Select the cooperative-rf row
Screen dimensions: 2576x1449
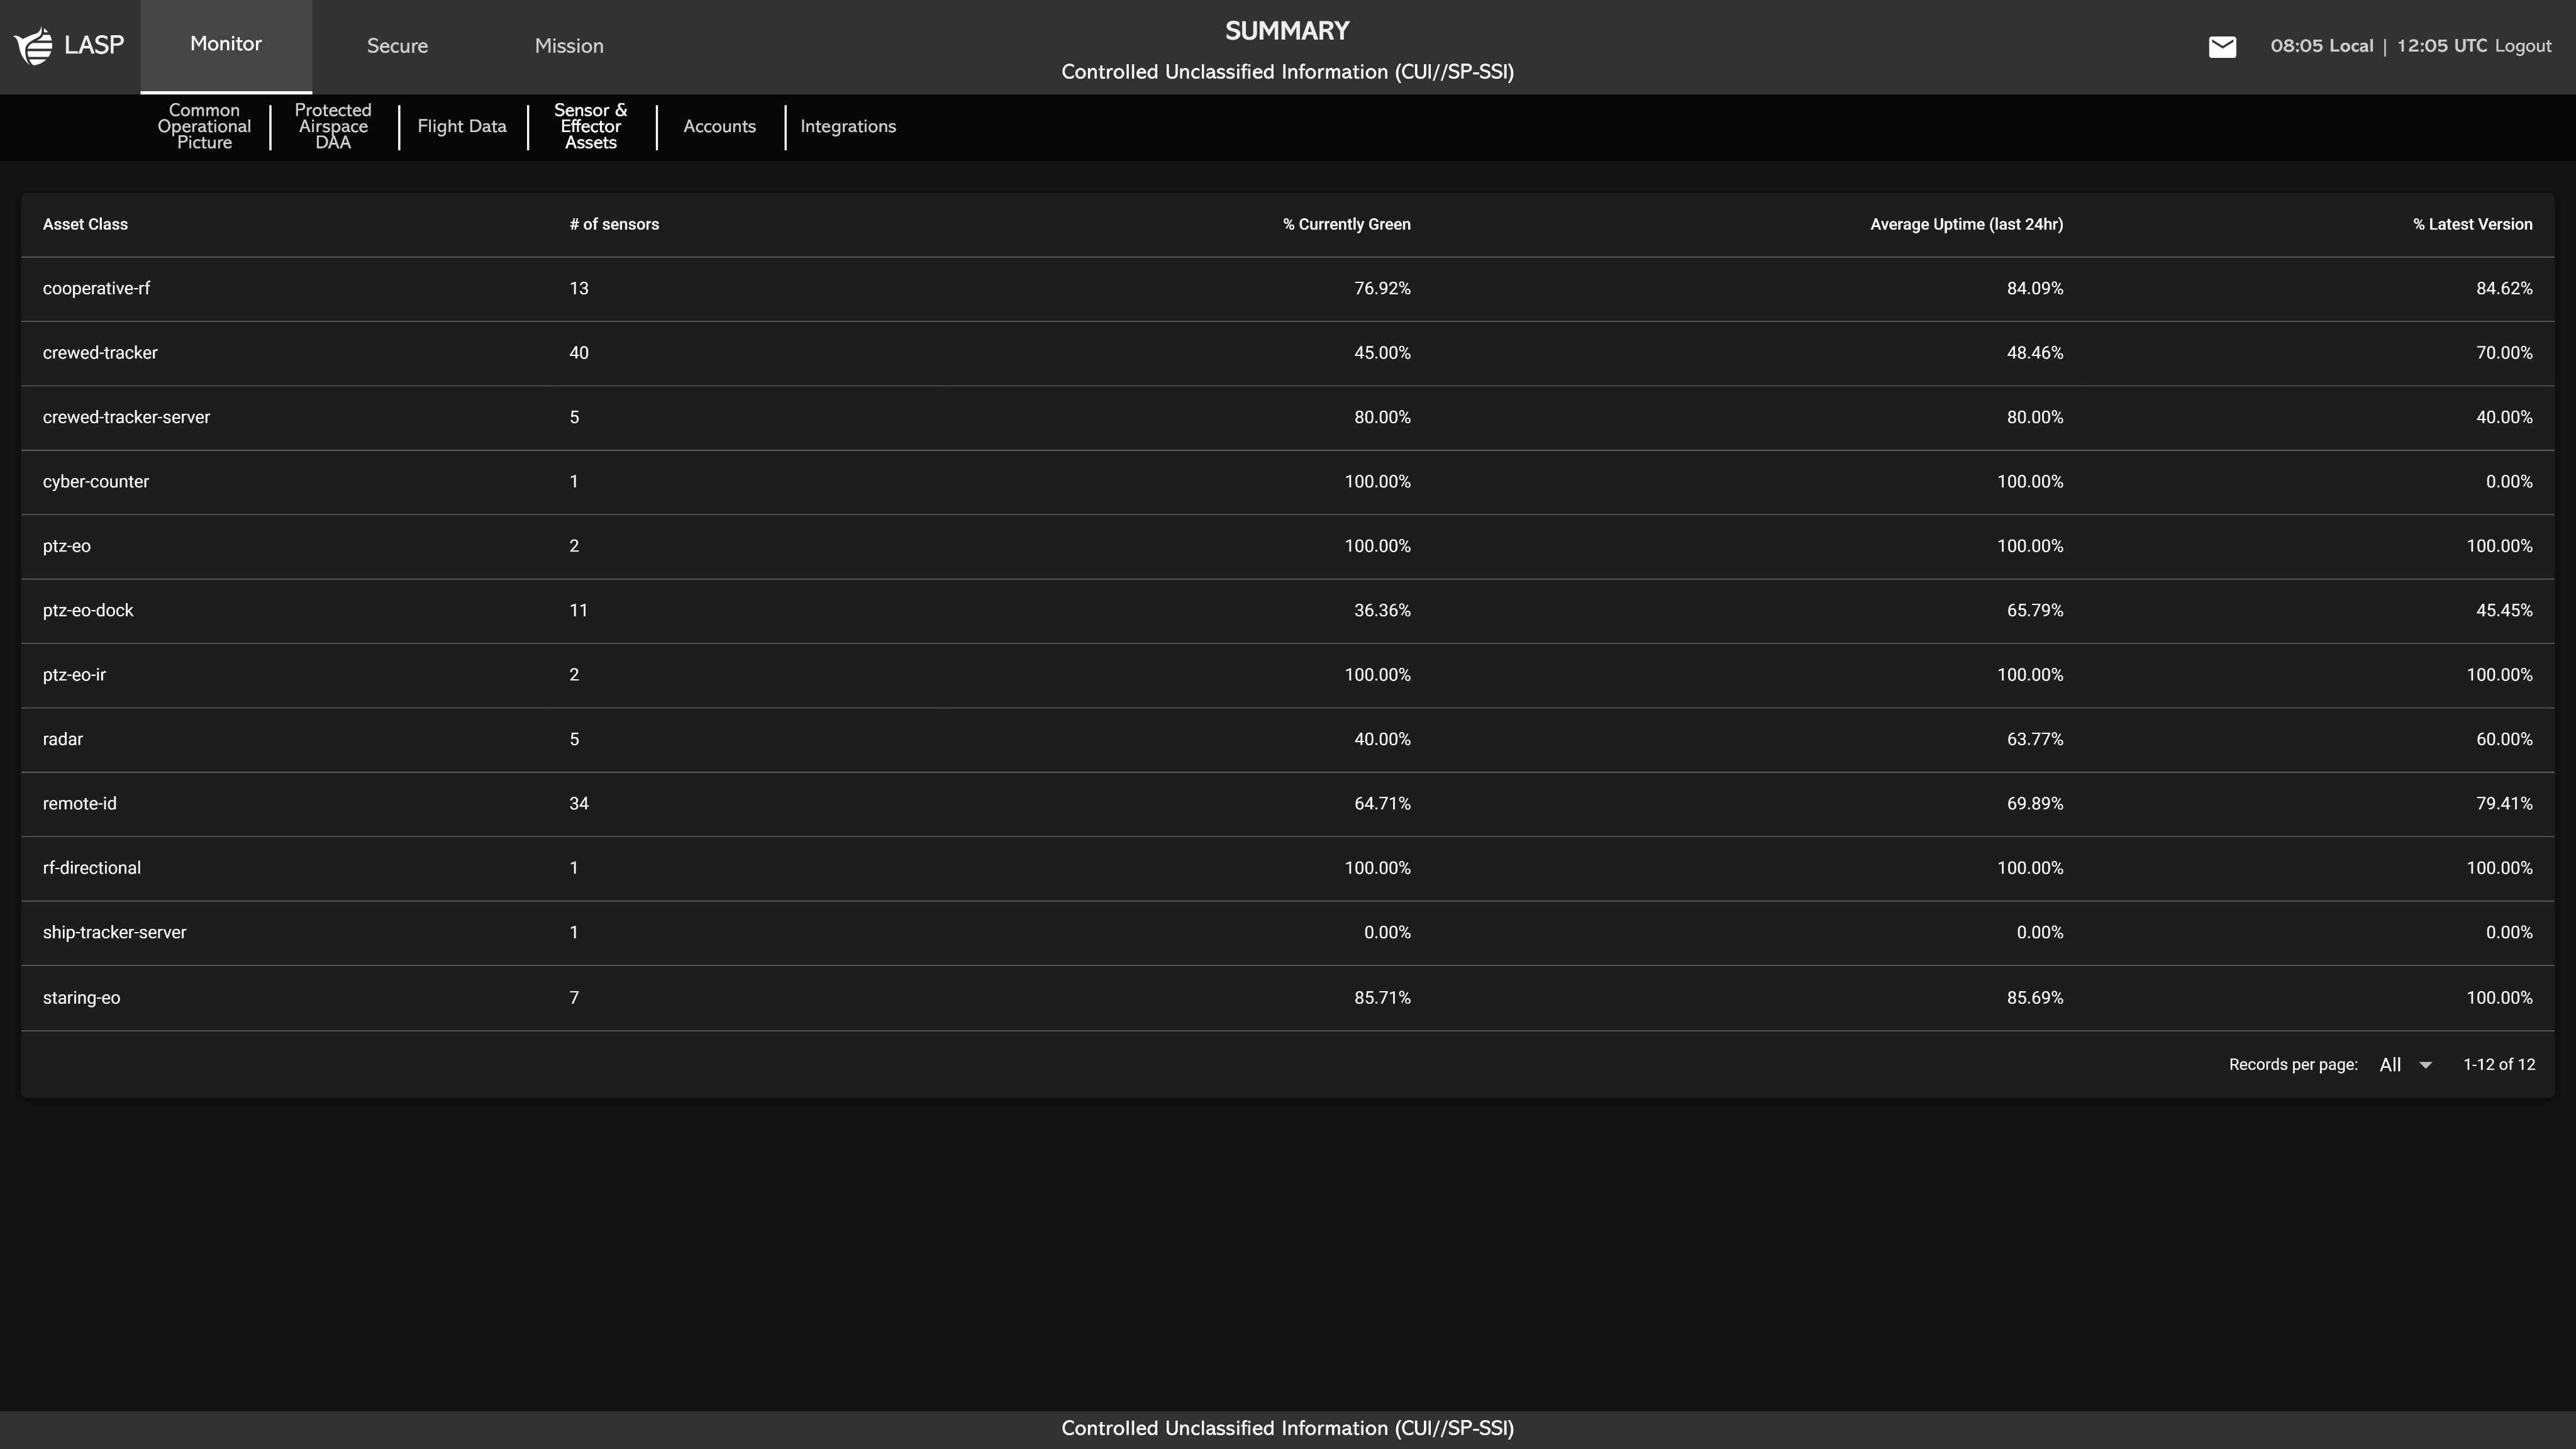[1288, 289]
